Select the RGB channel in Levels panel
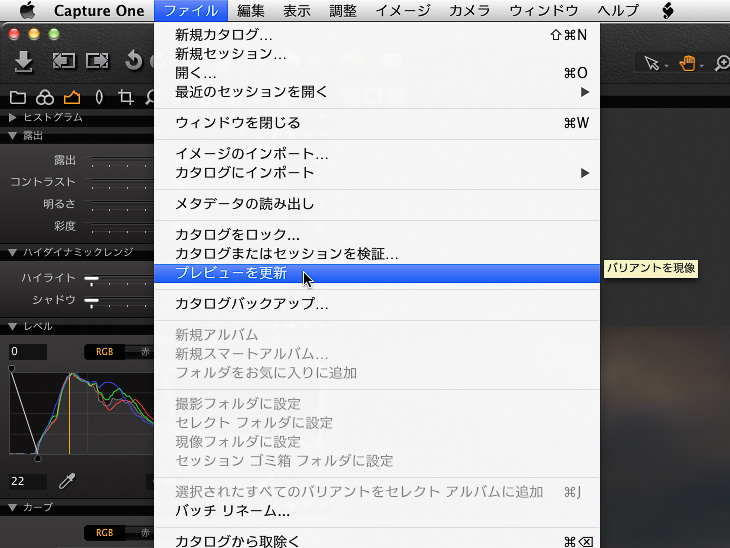Image resolution: width=730 pixels, height=548 pixels. point(104,351)
